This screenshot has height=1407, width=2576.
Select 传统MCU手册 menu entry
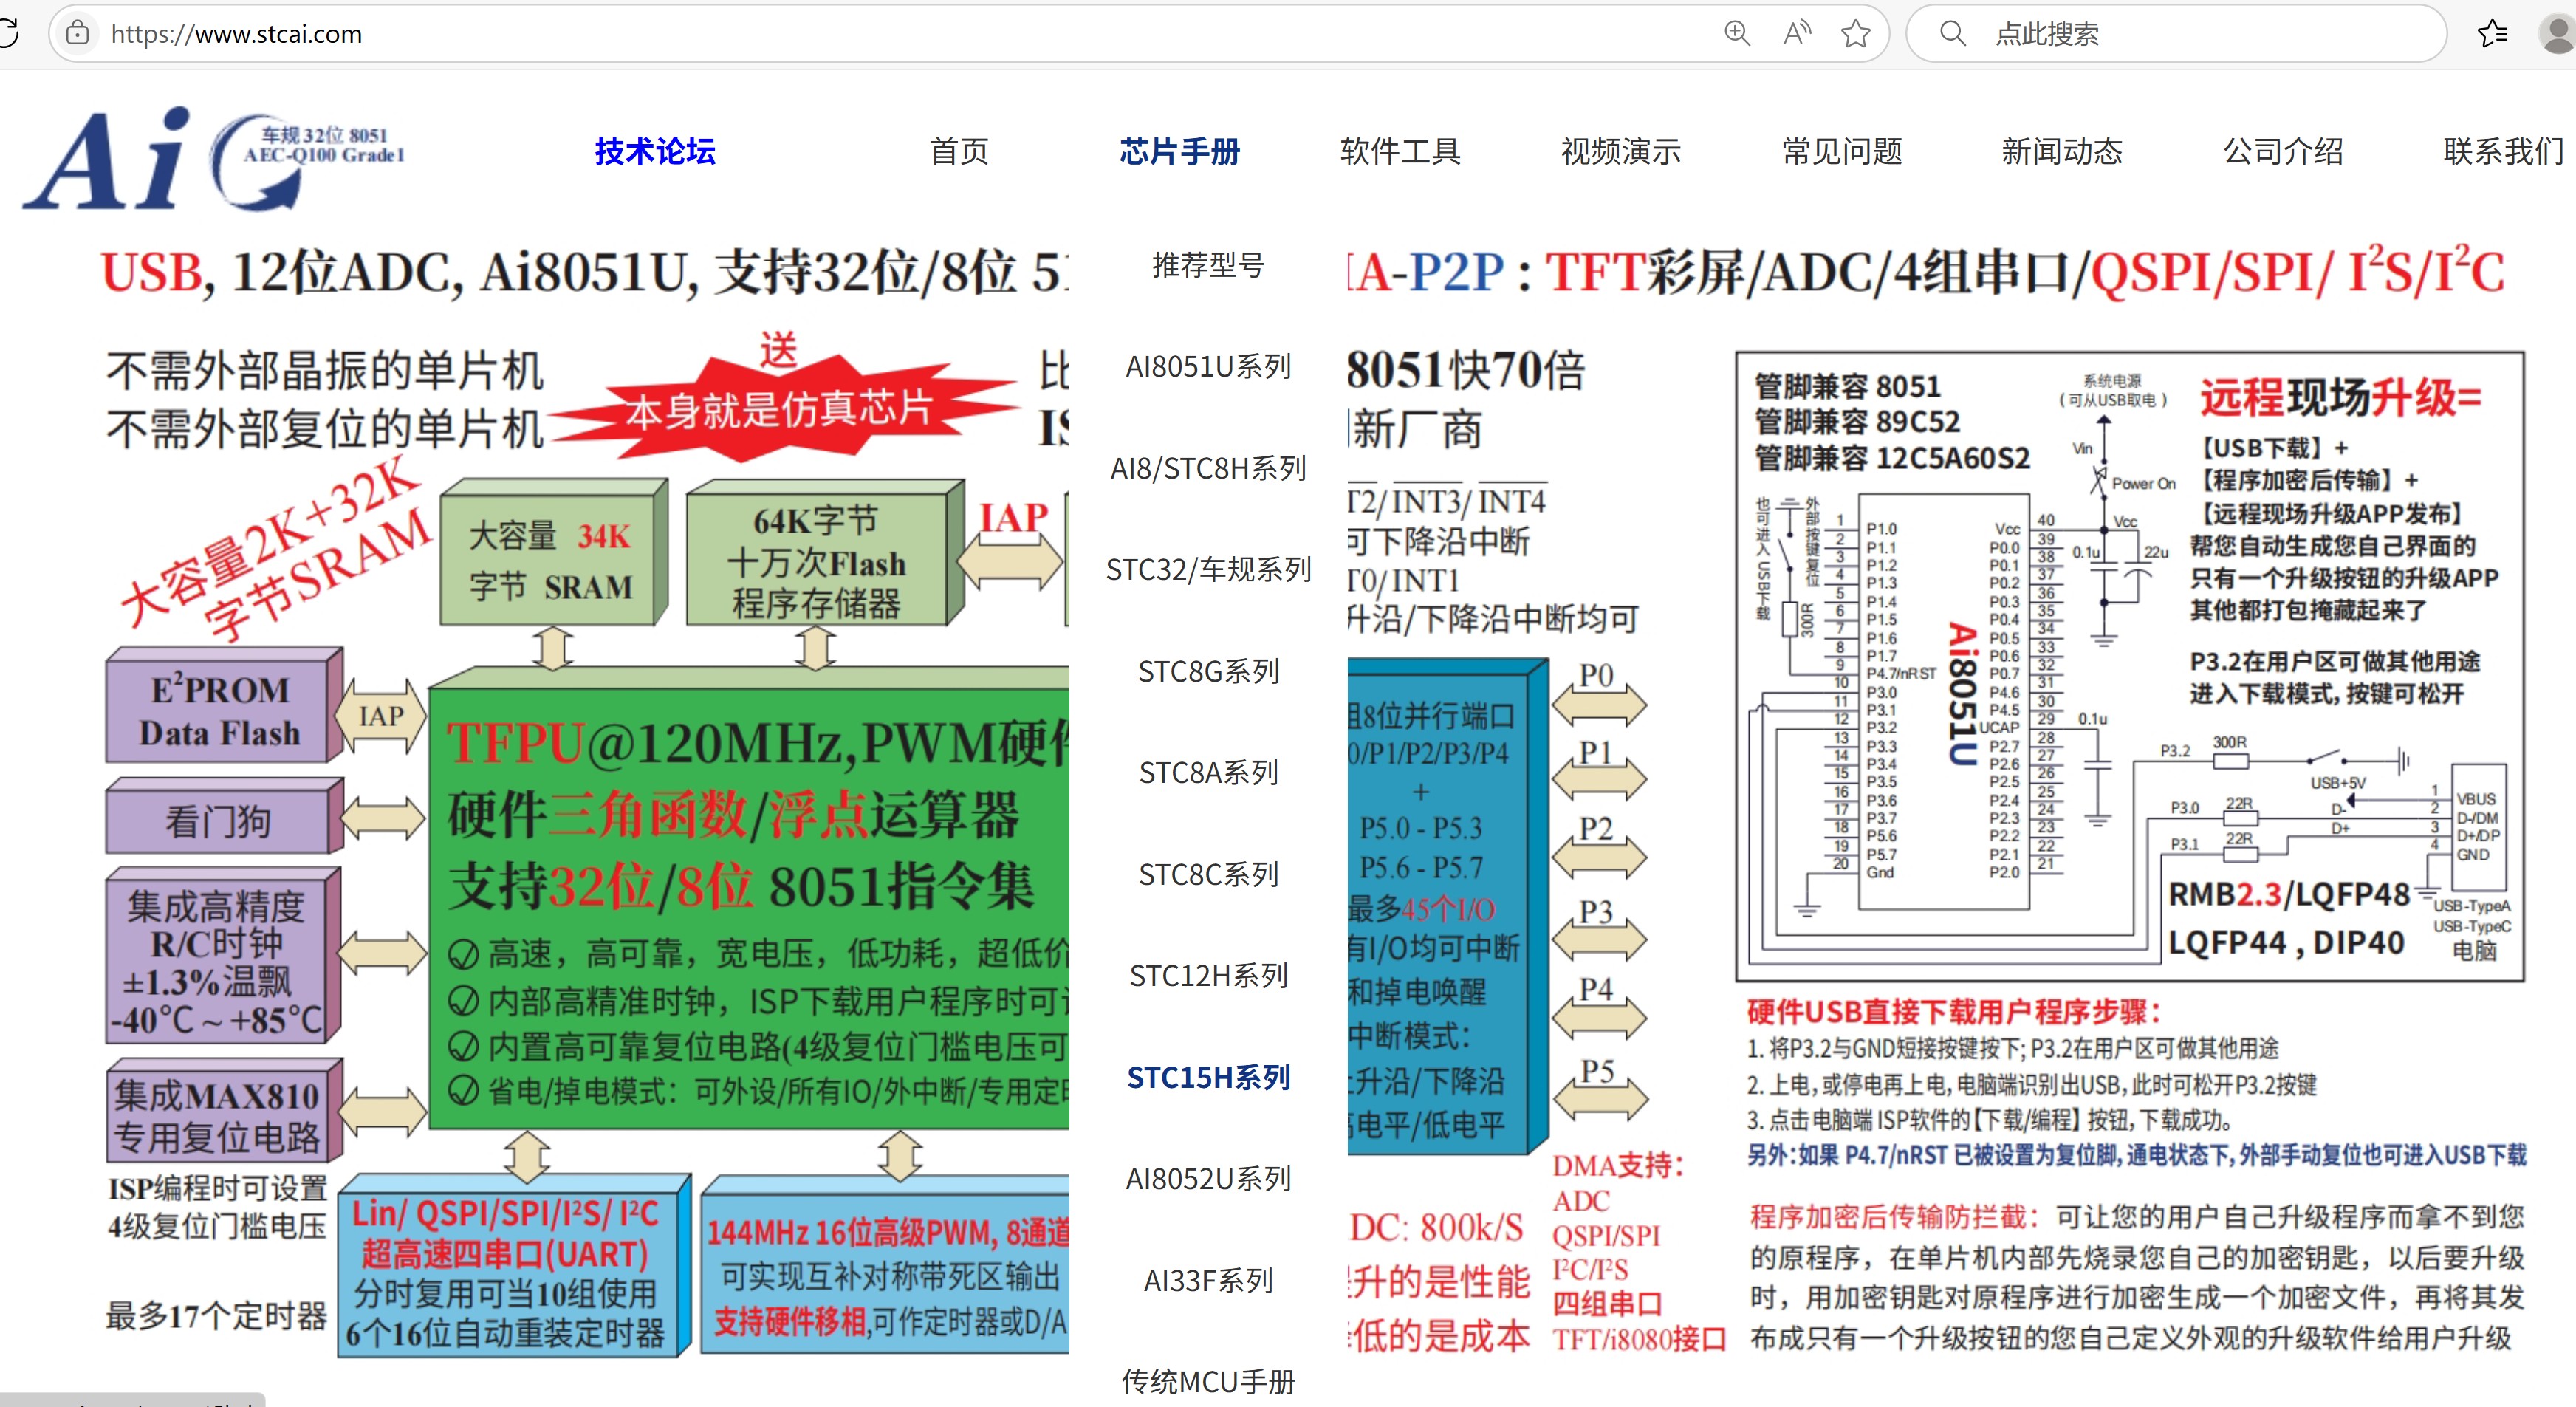(x=1208, y=1382)
